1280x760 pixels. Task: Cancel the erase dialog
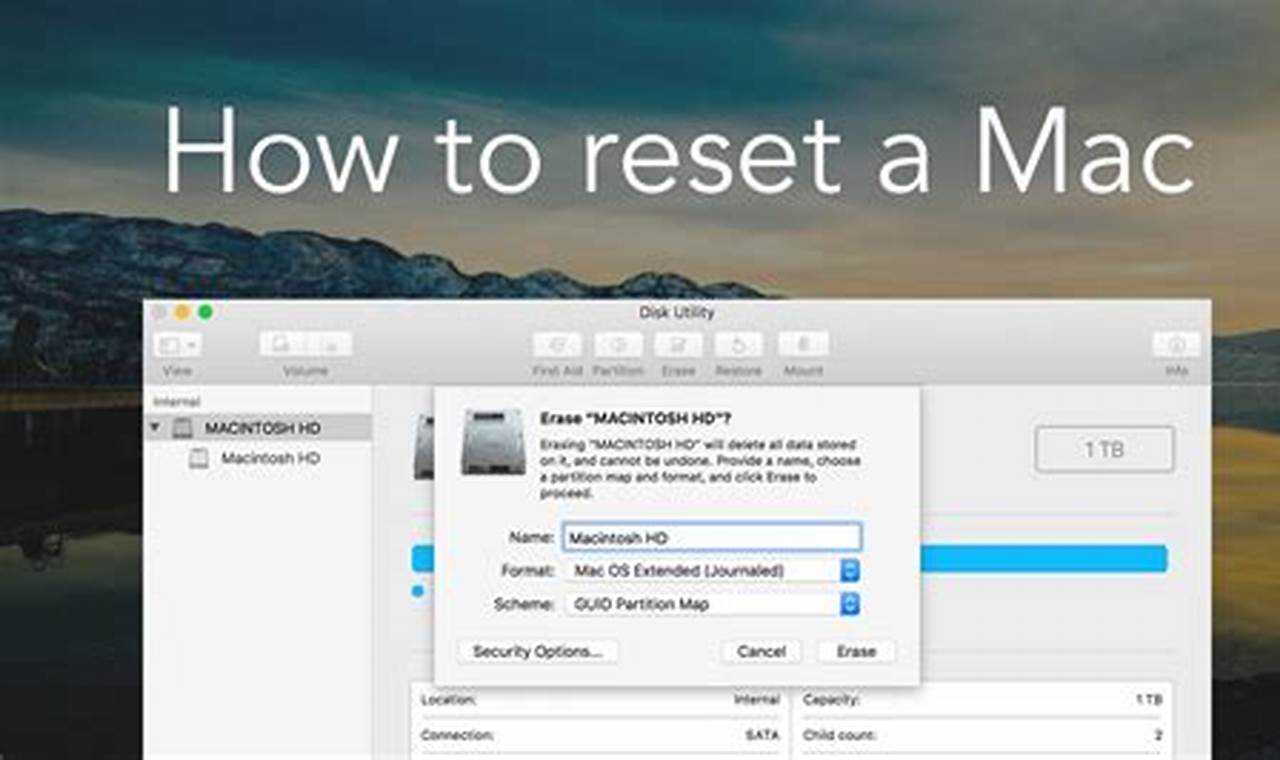pos(761,651)
